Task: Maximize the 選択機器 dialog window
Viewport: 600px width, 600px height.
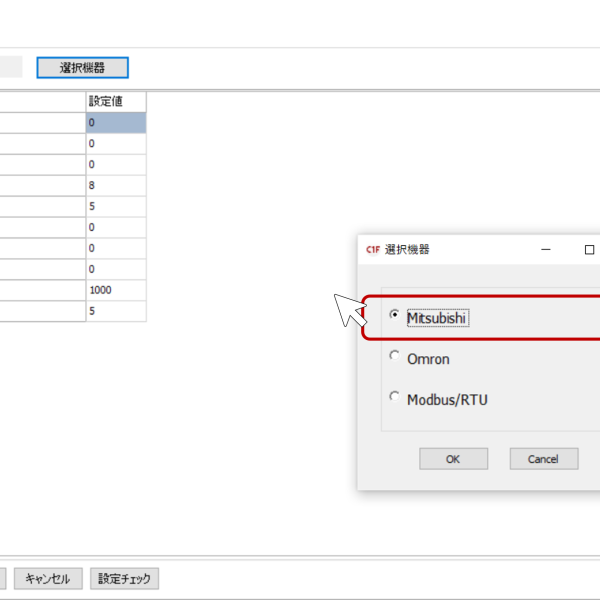Action: pyautogui.click(x=589, y=249)
